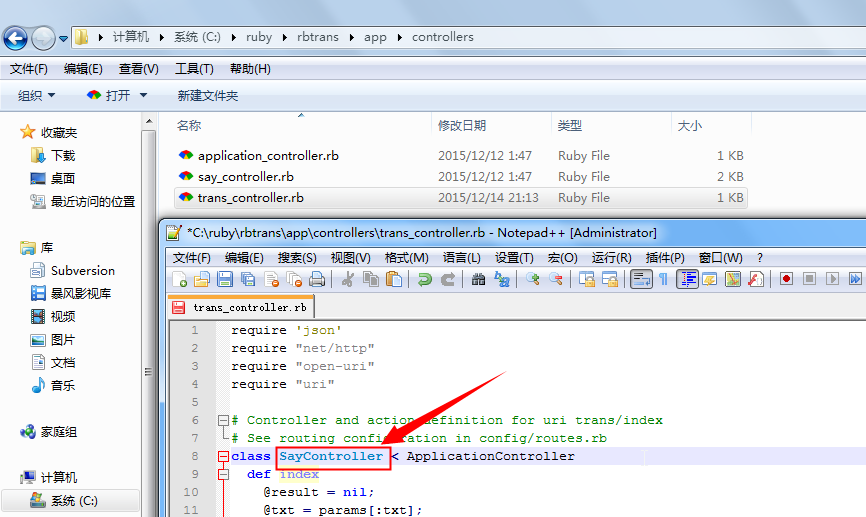Undo the last edit with the green arrow
This screenshot has width=866, height=517.
point(424,279)
